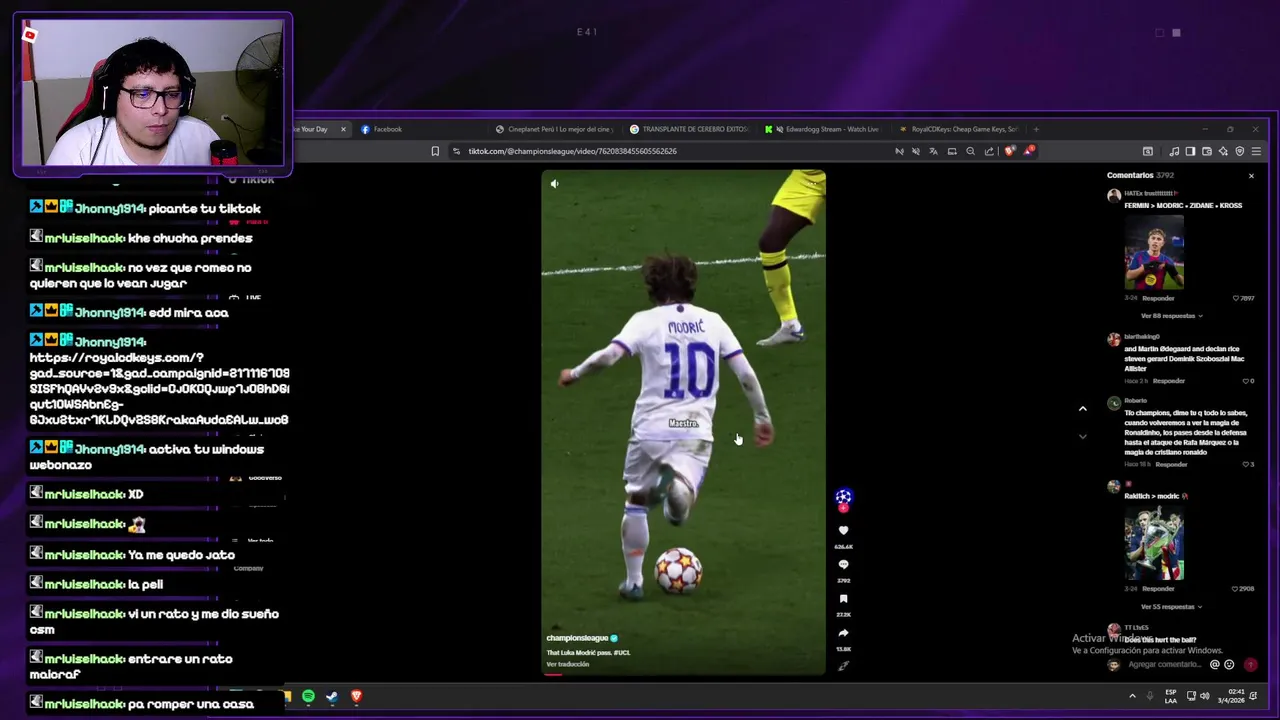The height and width of the screenshot is (720, 1280).
Task: Like the Martin Ødegaard comment
Action: [x=1247, y=381]
